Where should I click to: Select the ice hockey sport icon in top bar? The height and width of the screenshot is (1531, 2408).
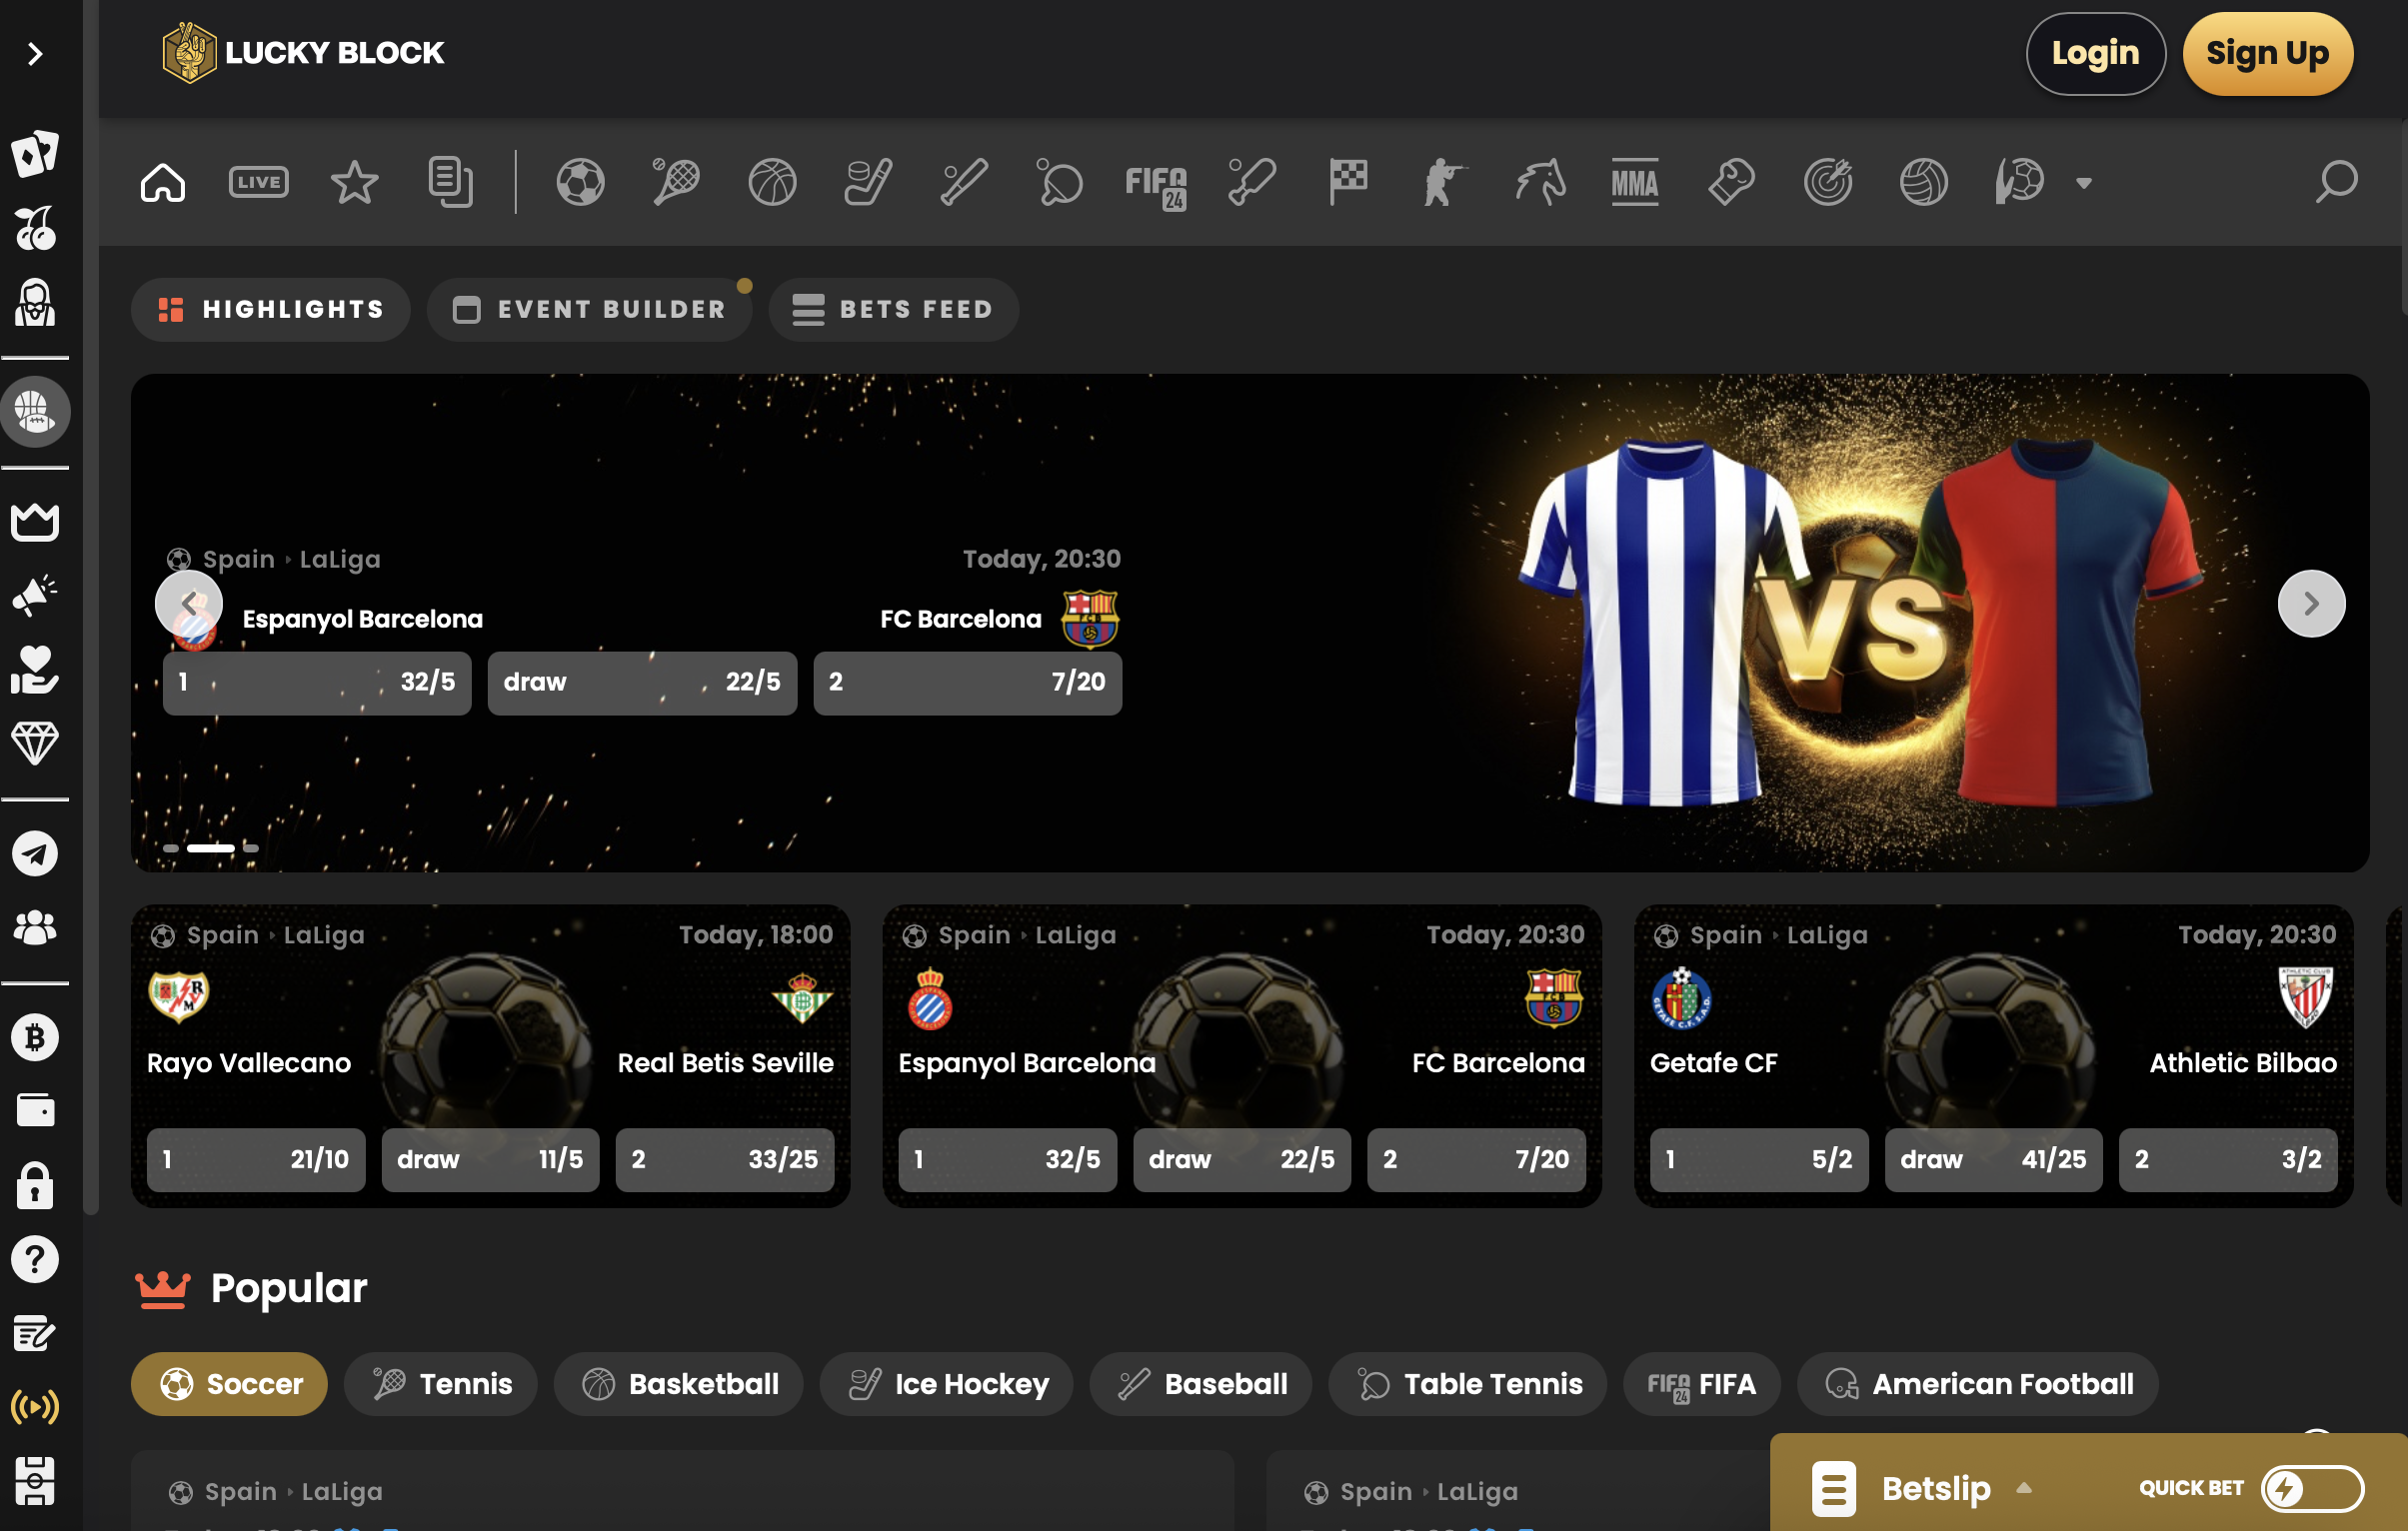pos(868,182)
